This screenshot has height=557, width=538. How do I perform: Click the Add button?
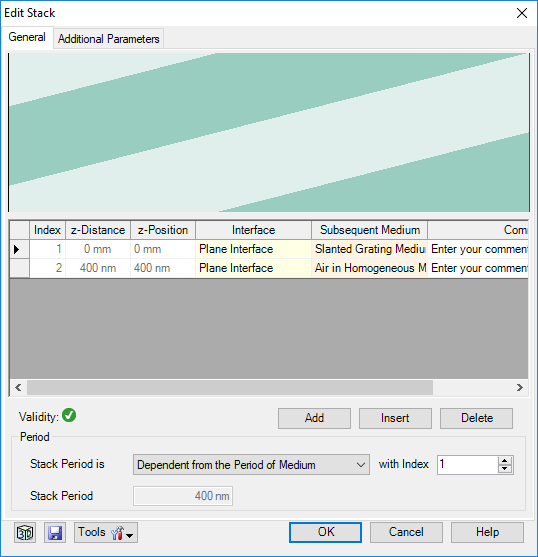[x=314, y=418]
